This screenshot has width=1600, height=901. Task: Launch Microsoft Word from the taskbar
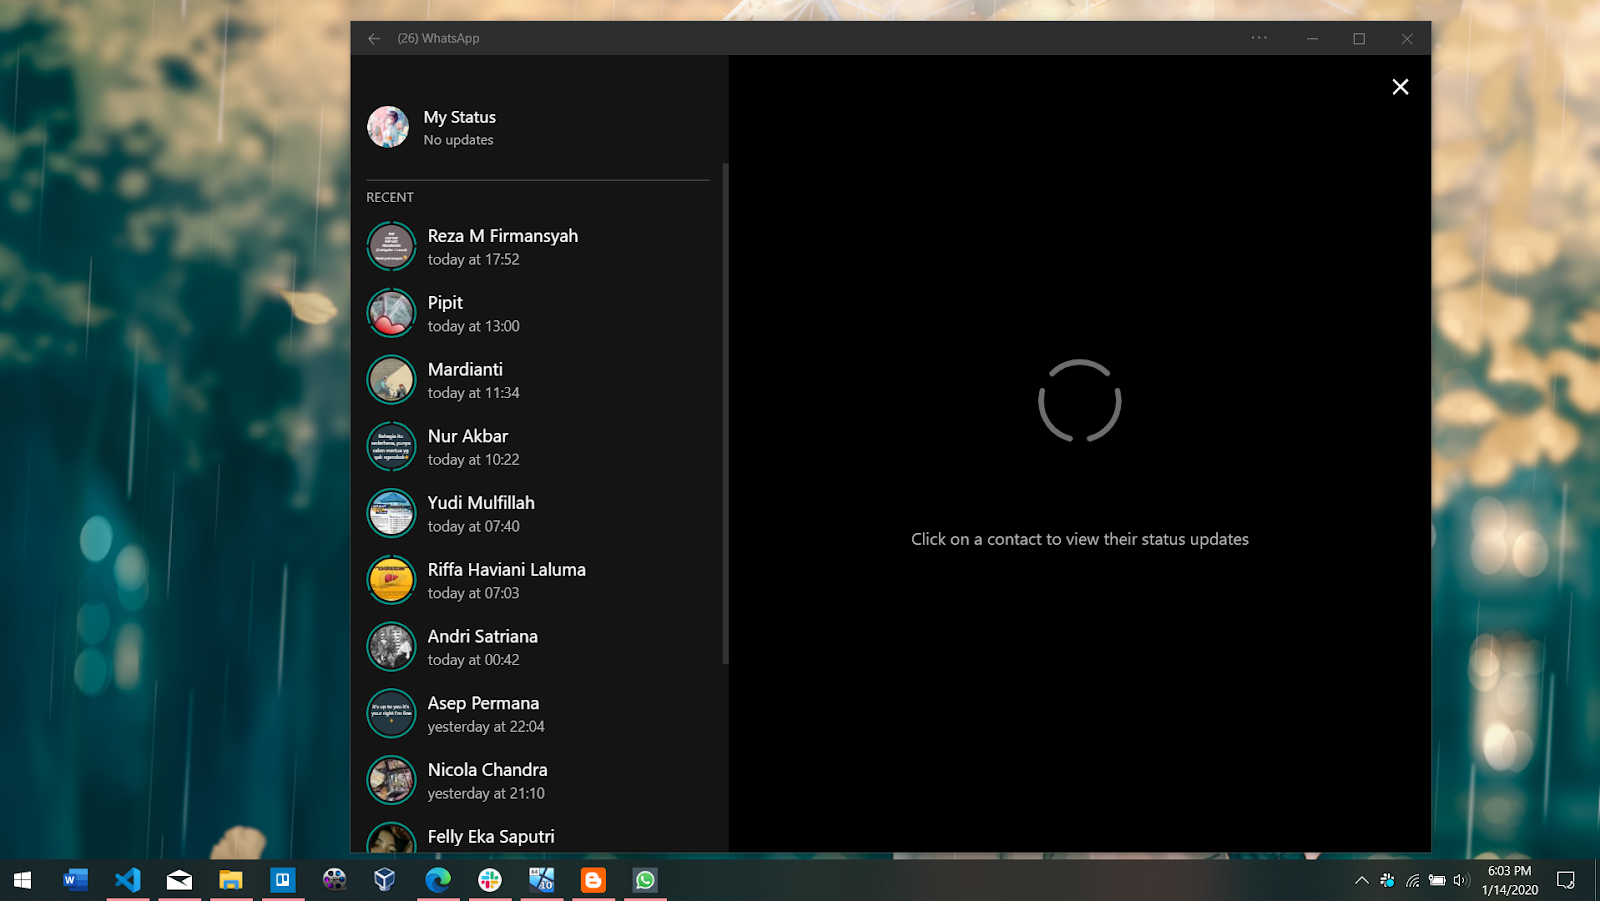(x=75, y=880)
